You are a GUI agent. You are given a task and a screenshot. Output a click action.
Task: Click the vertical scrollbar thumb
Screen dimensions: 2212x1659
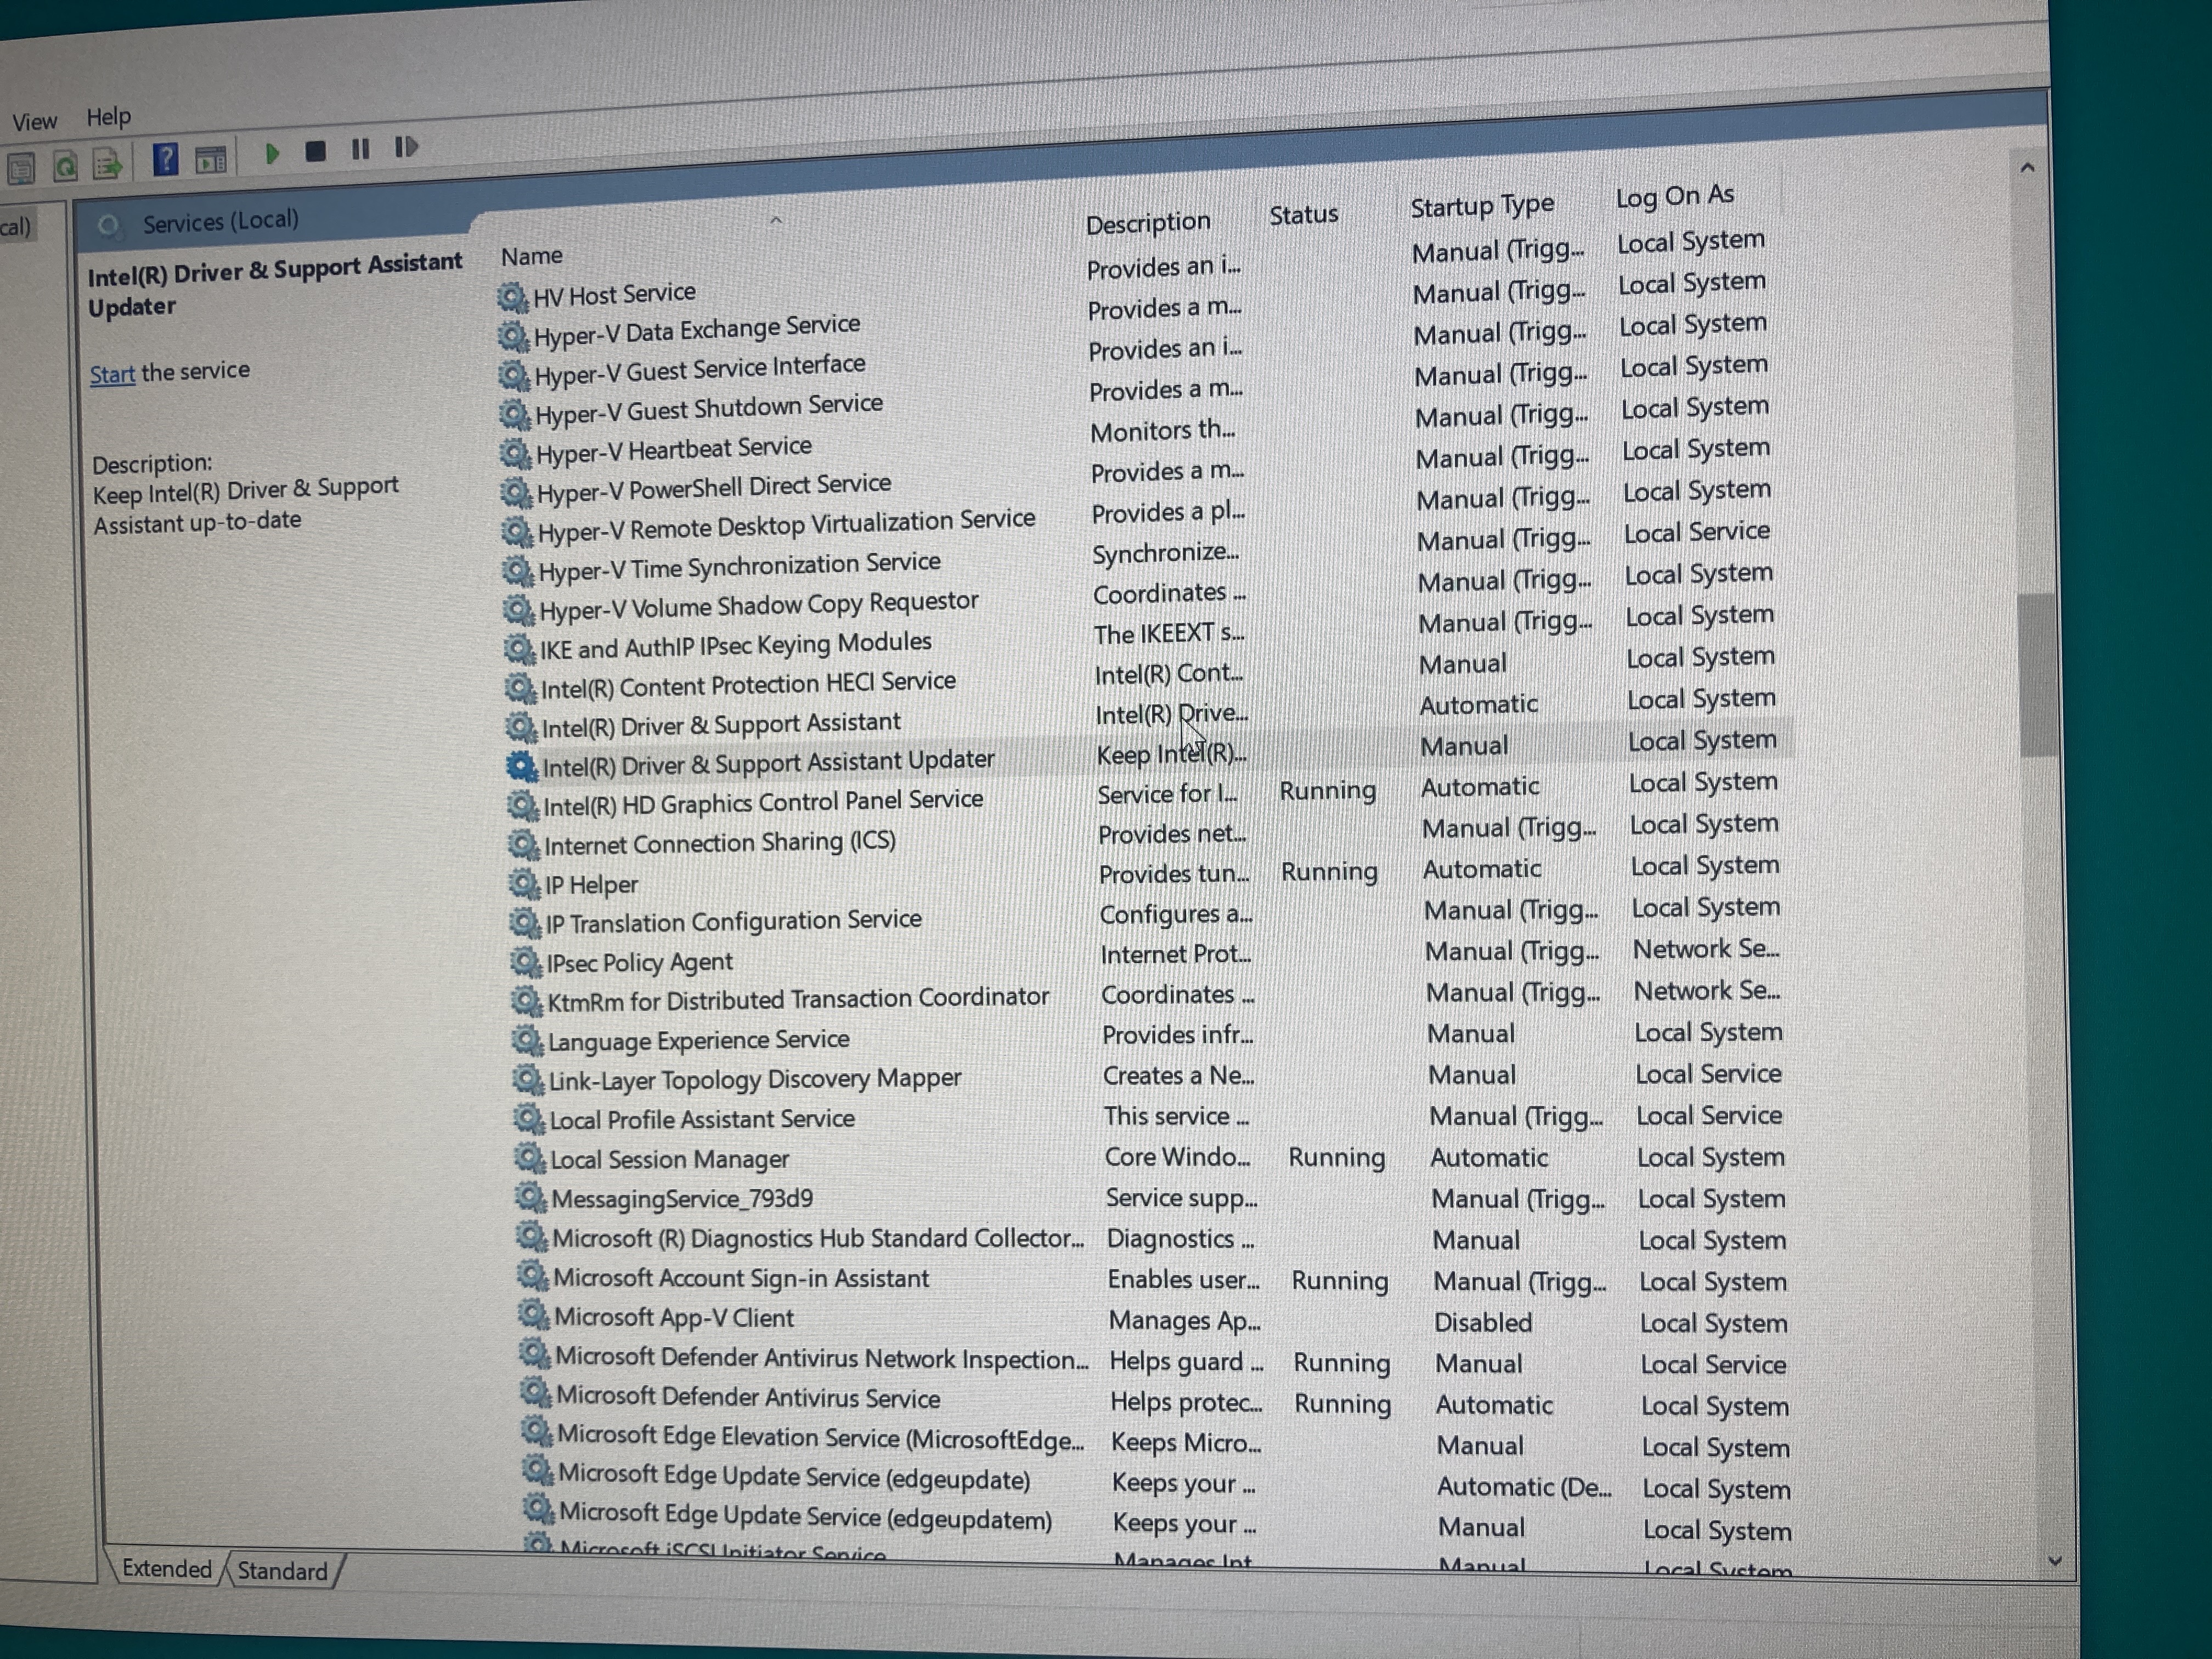coord(2037,675)
